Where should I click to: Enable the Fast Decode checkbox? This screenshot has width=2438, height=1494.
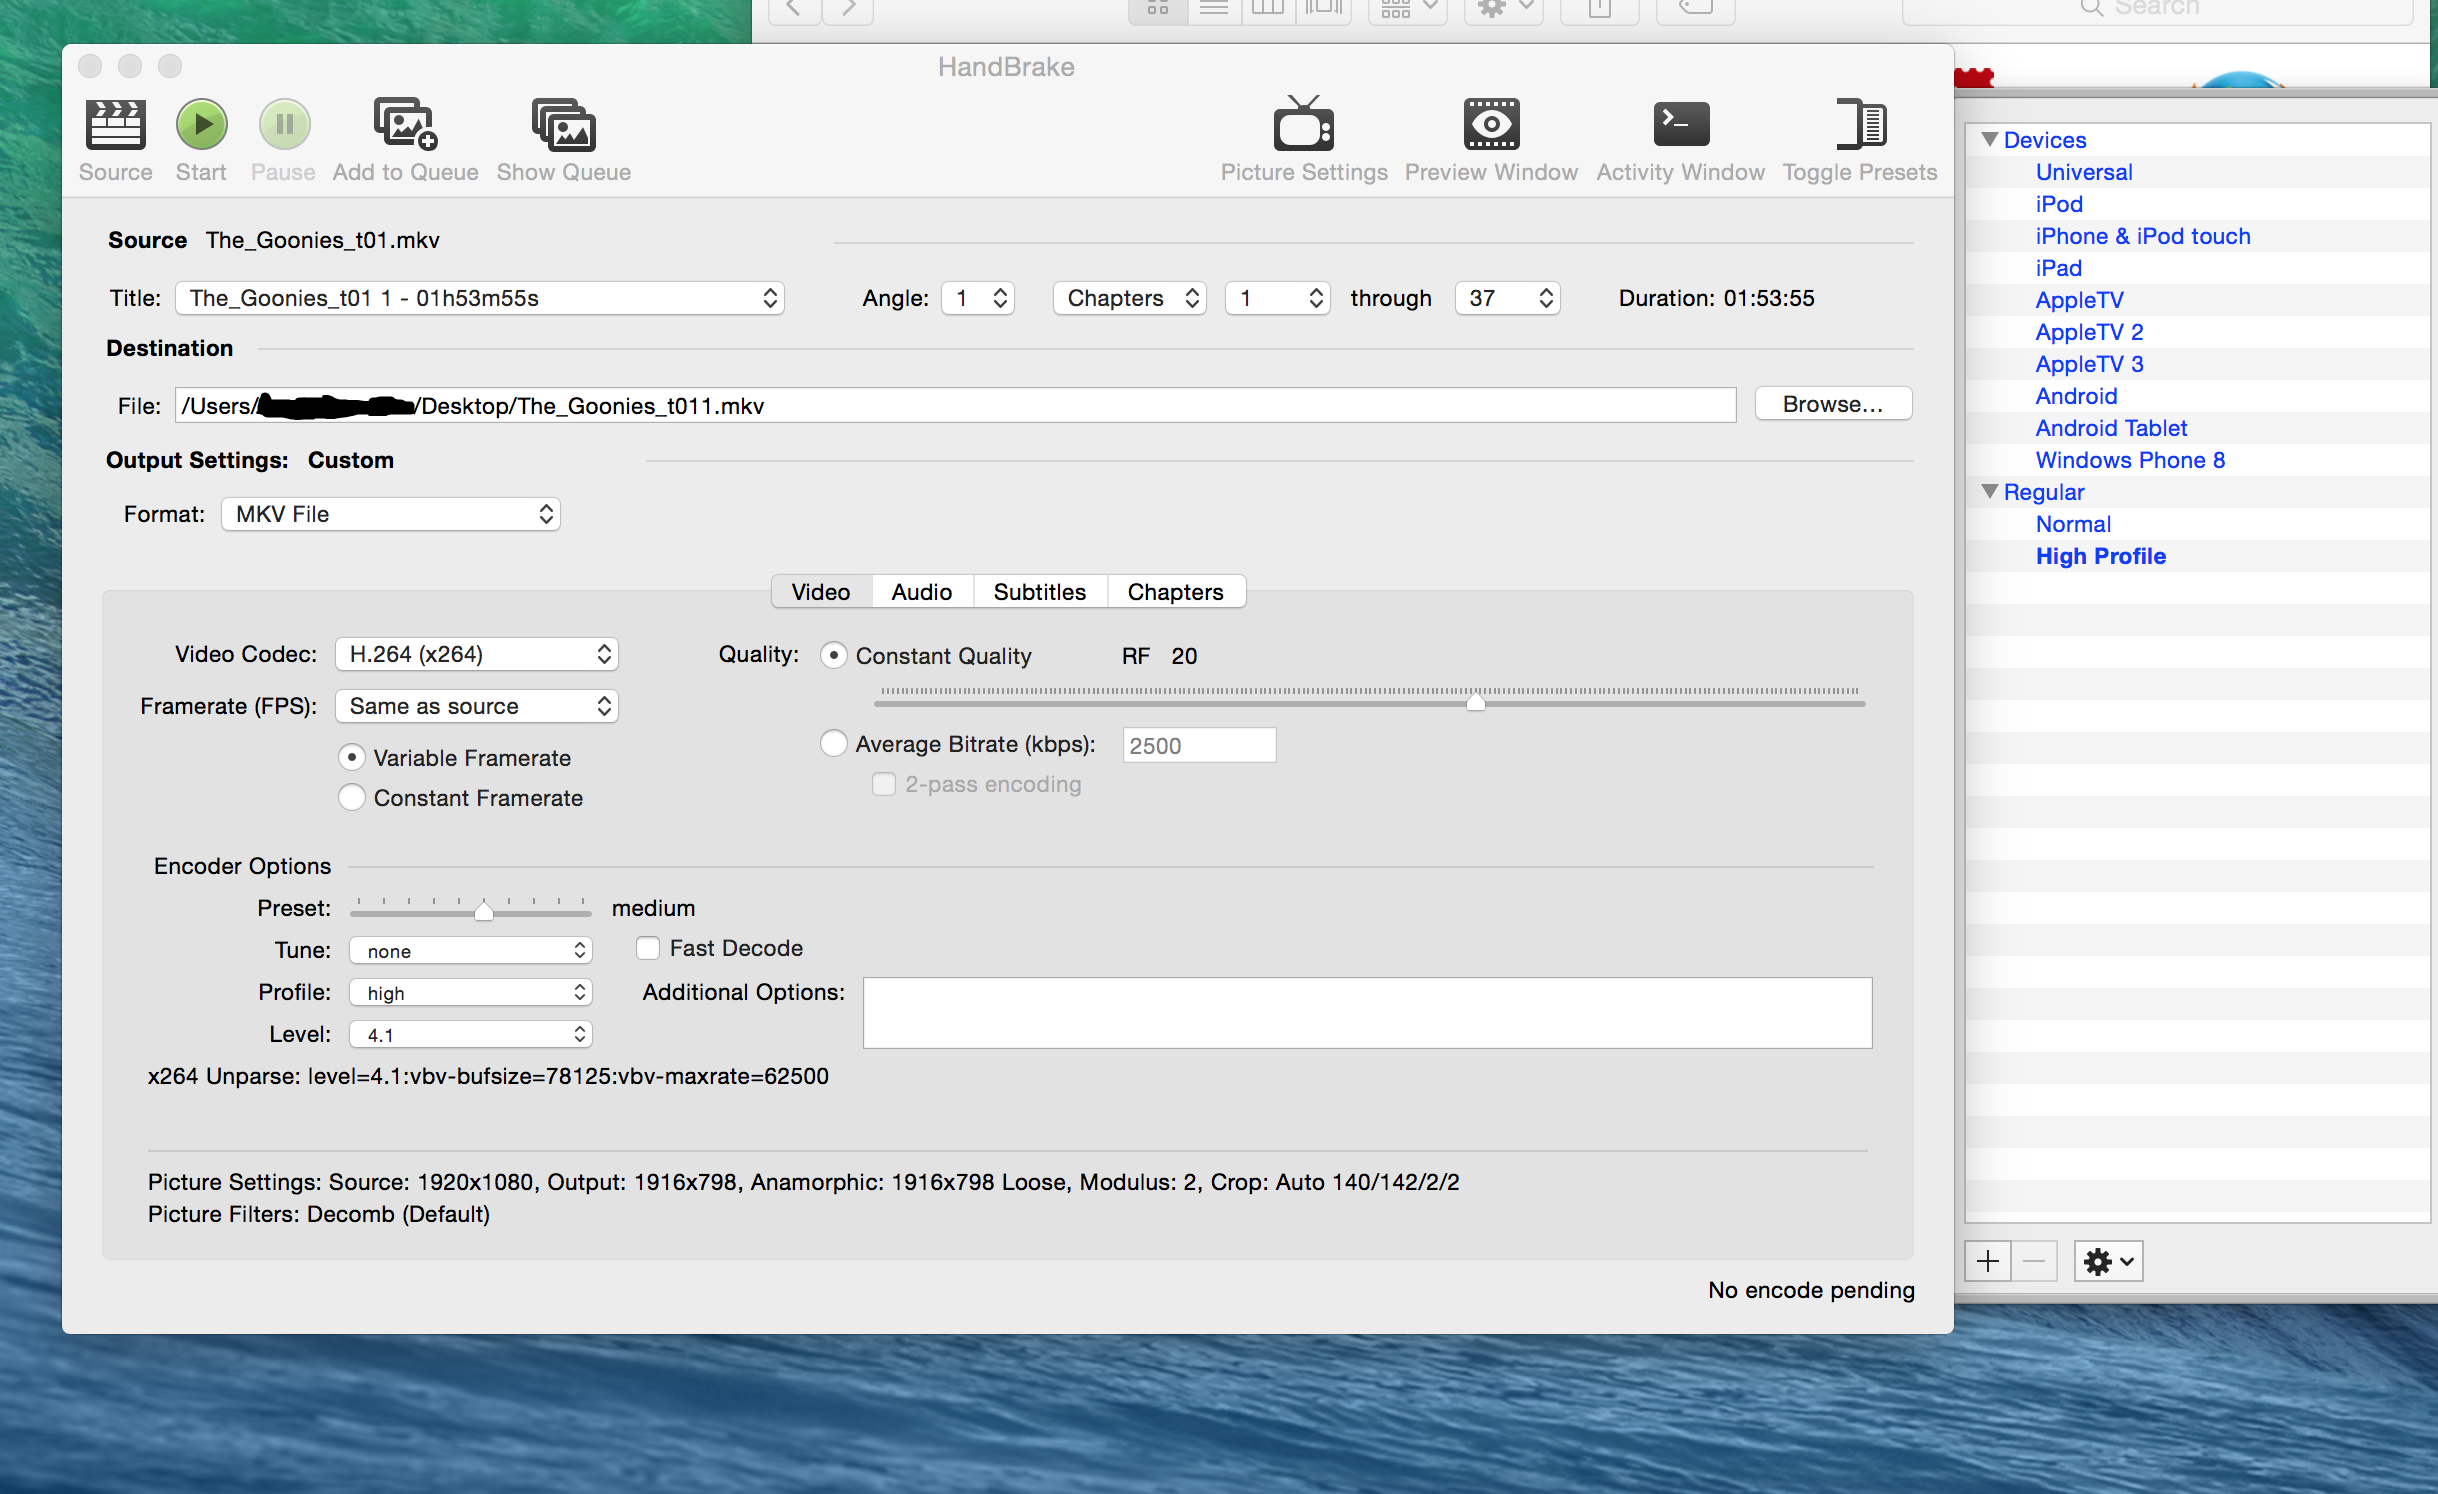(x=648, y=947)
